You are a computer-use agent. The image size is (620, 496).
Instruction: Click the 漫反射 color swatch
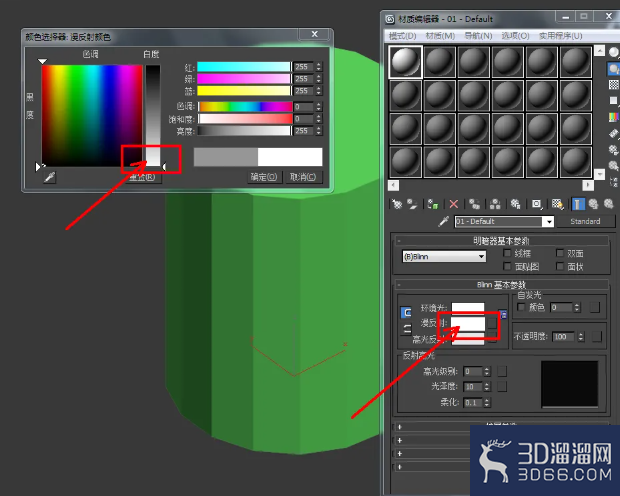click(x=468, y=323)
